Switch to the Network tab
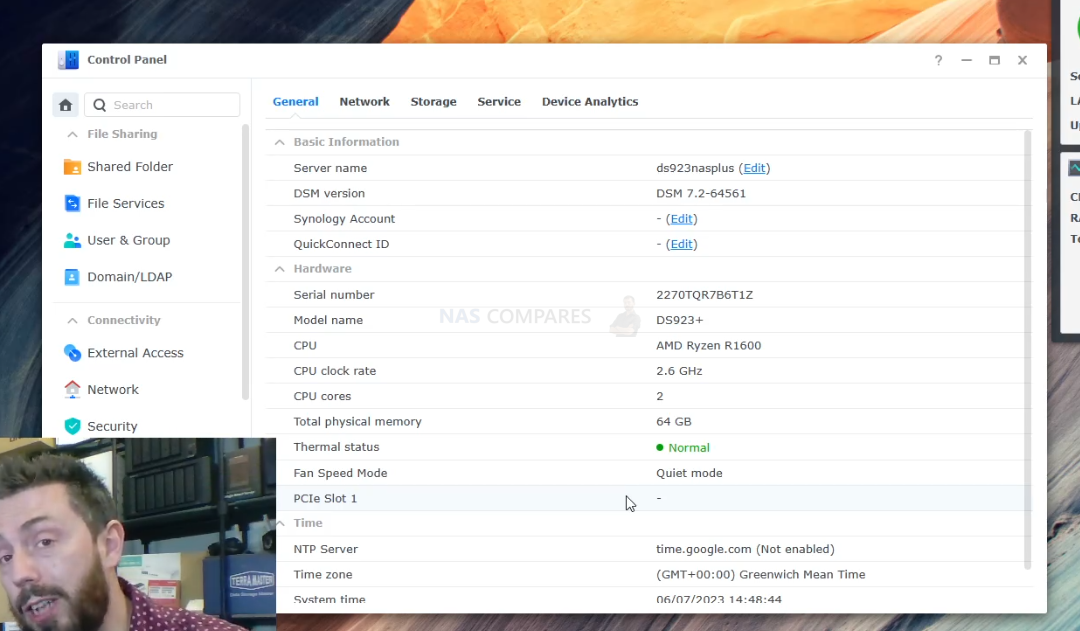1080x631 pixels. [x=364, y=101]
